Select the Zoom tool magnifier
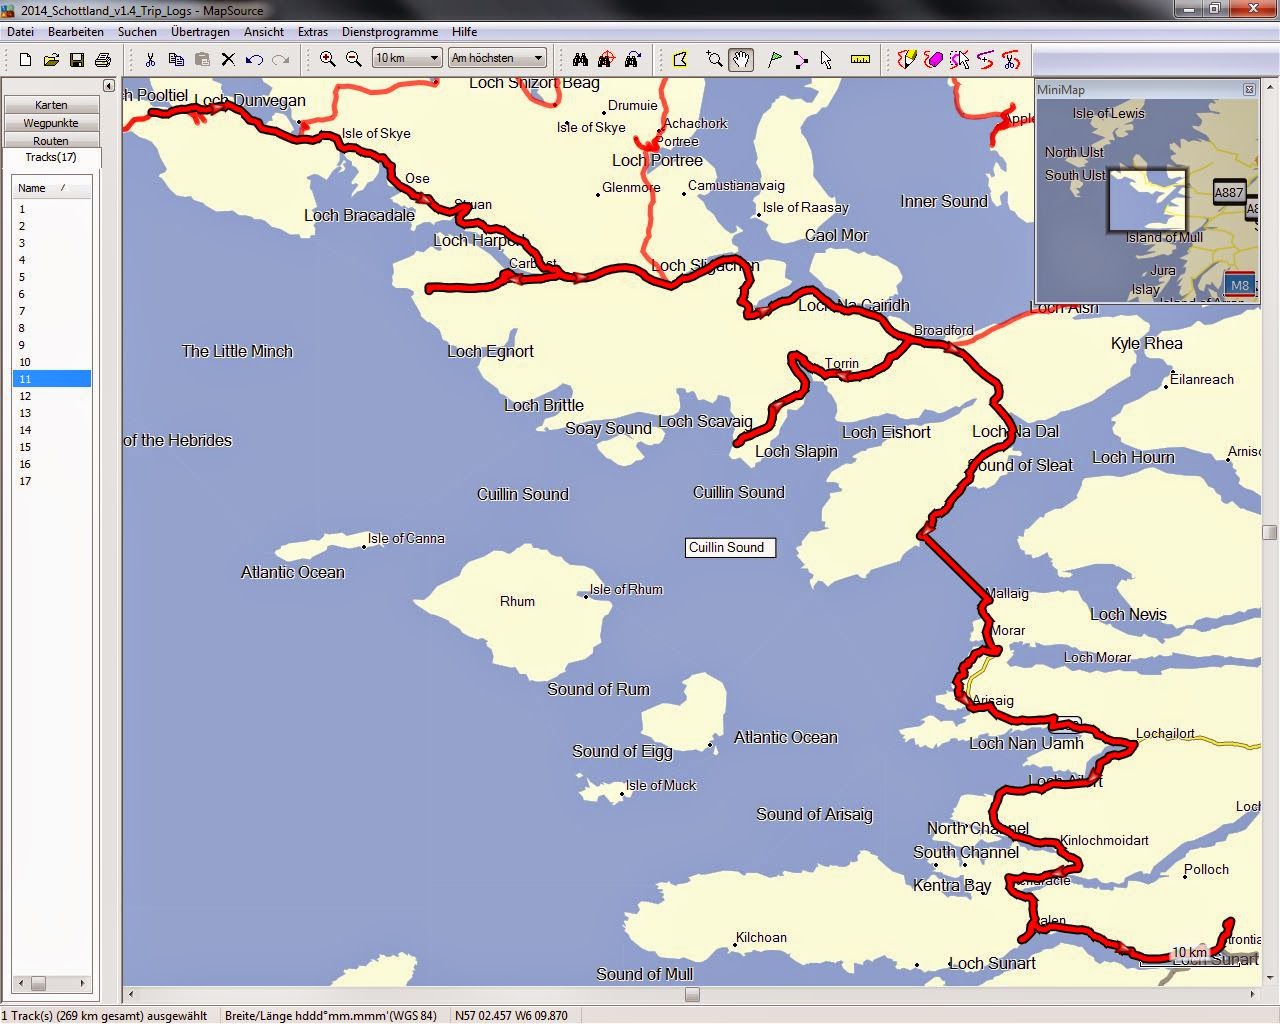The height and width of the screenshot is (1024, 1280). (714, 60)
